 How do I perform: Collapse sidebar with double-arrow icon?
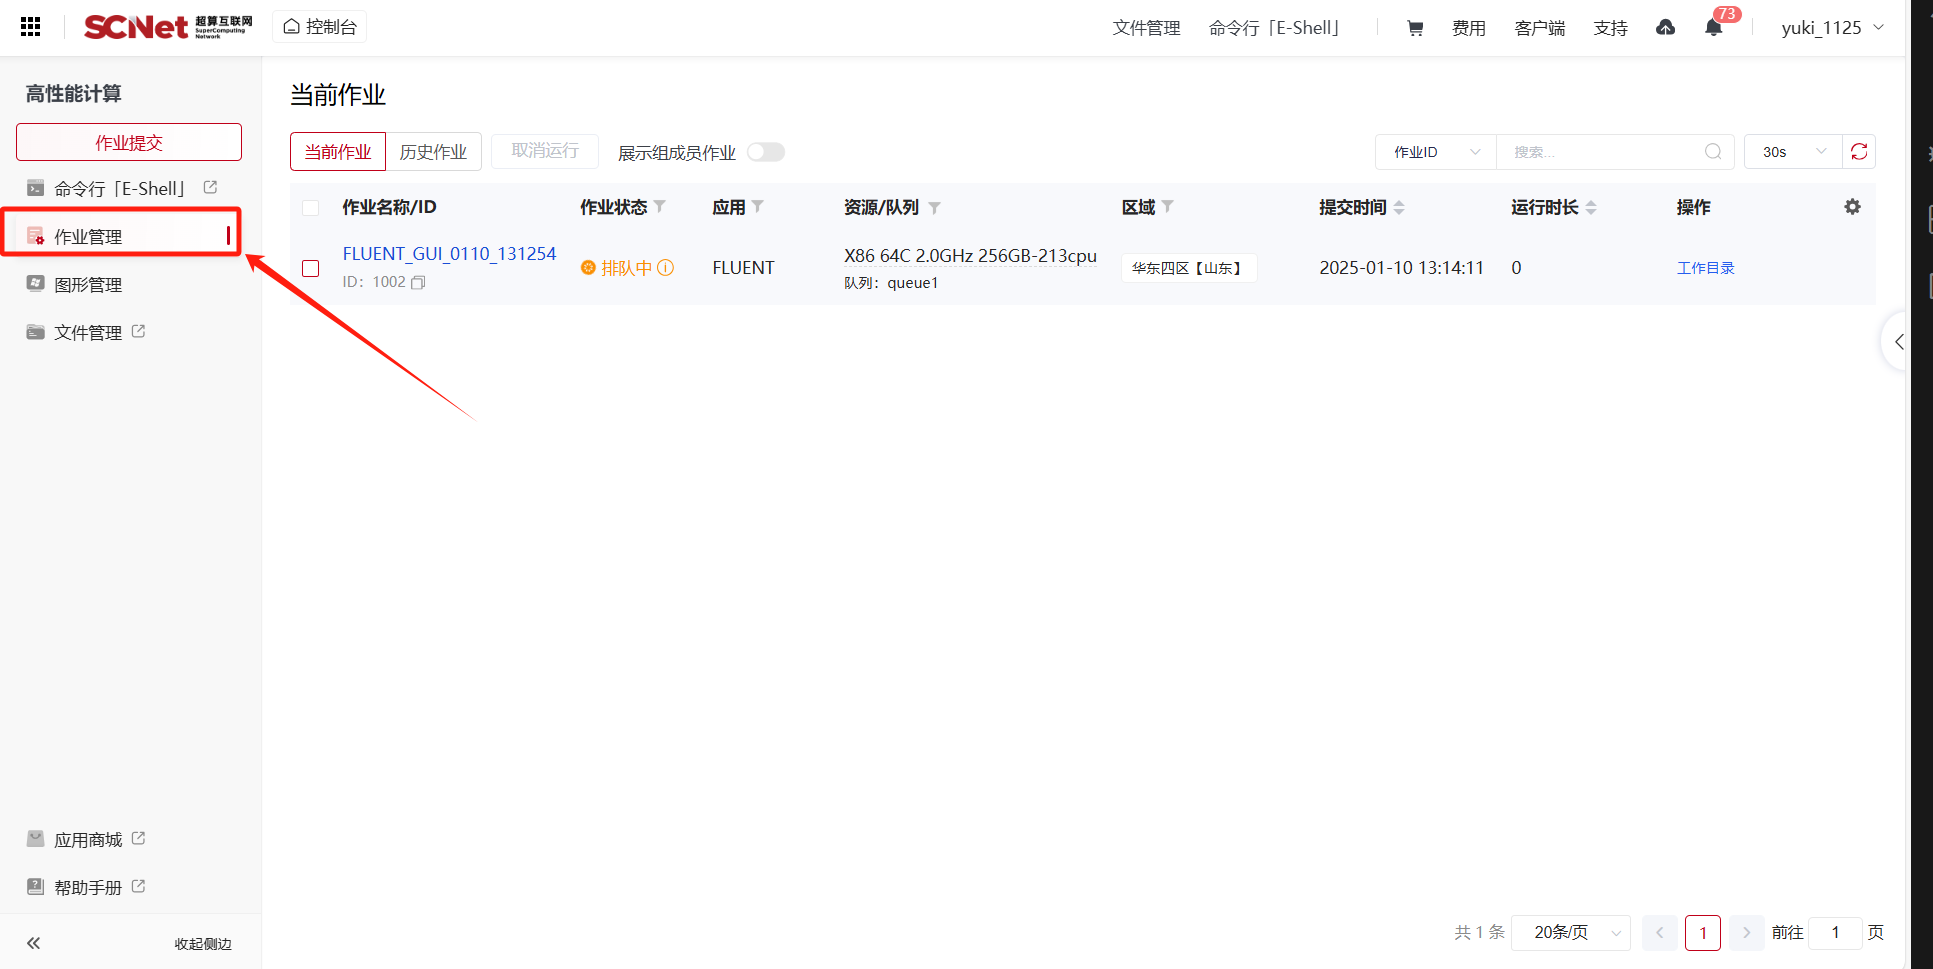coord(34,943)
